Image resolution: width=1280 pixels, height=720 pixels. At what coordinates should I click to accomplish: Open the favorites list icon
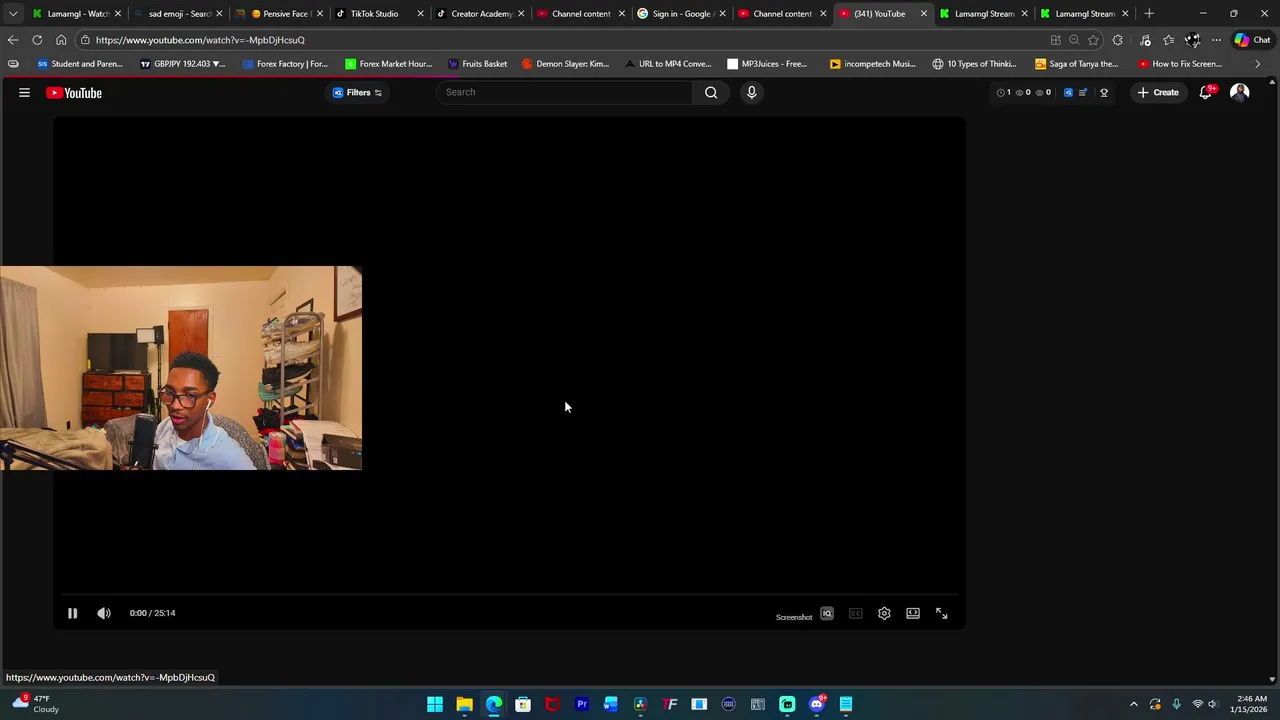(x=1168, y=40)
